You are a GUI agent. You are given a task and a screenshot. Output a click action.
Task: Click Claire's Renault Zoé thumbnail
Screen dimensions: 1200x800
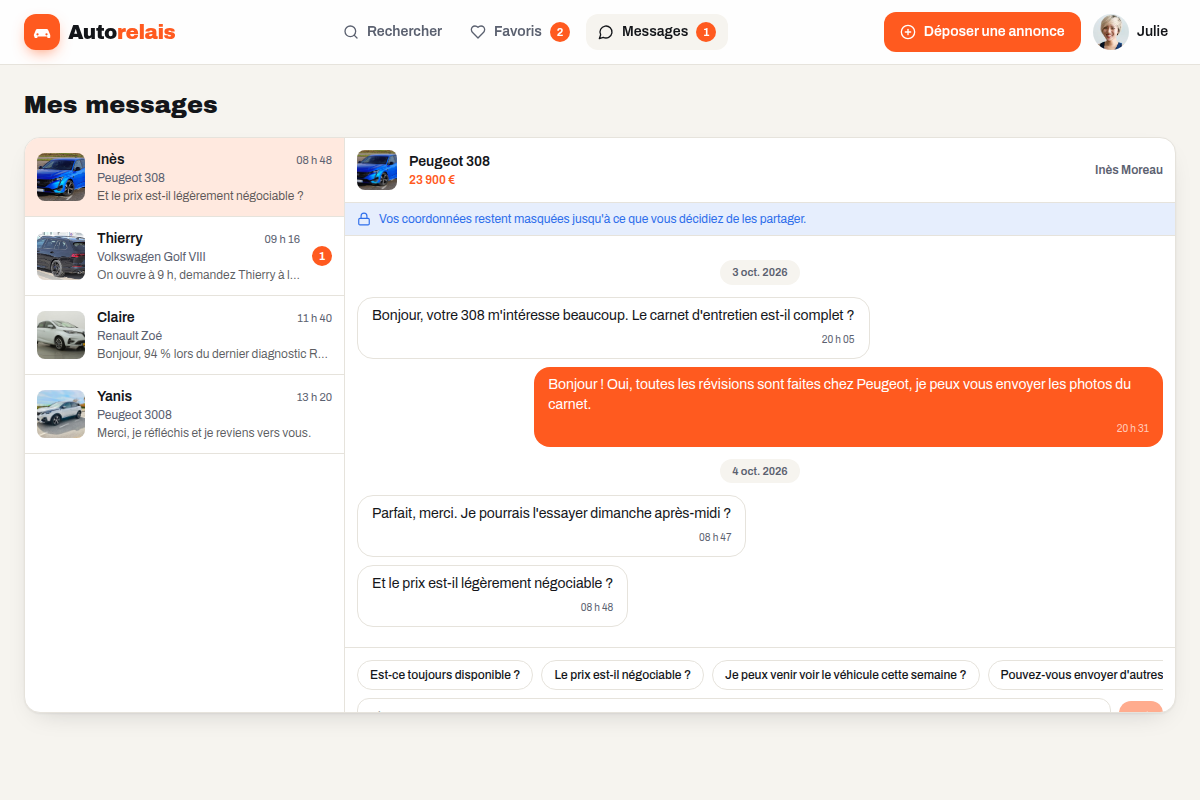pyautogui.click(x=61, y=335)
